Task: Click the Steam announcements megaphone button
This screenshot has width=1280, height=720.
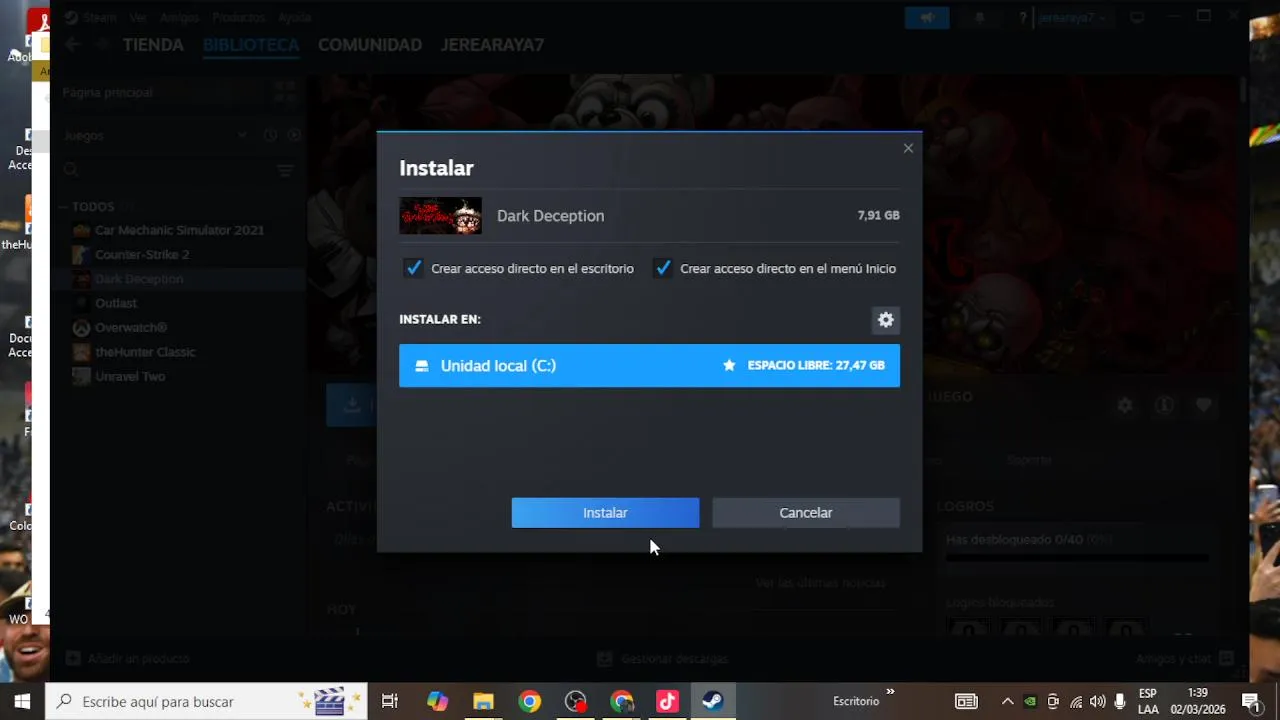Action: 927,18
